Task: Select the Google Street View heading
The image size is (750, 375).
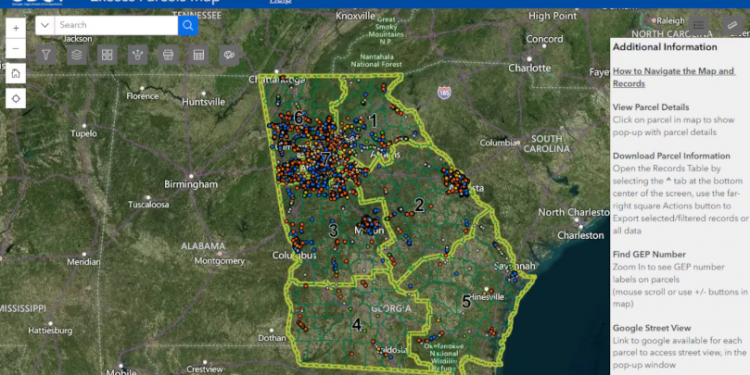Action: point(652,328)
